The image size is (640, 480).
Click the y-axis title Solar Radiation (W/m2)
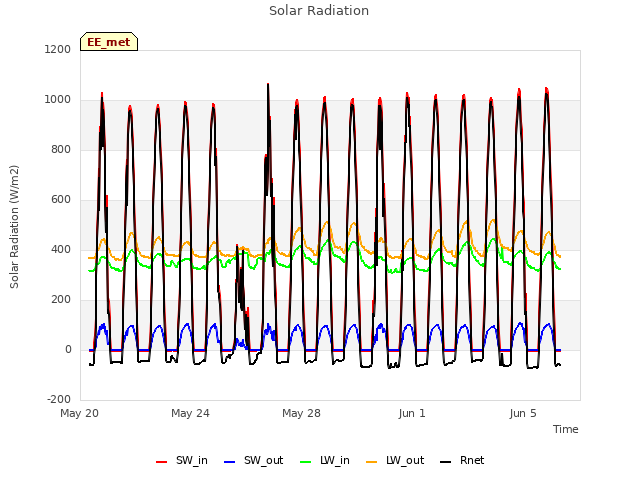(14, 227)
